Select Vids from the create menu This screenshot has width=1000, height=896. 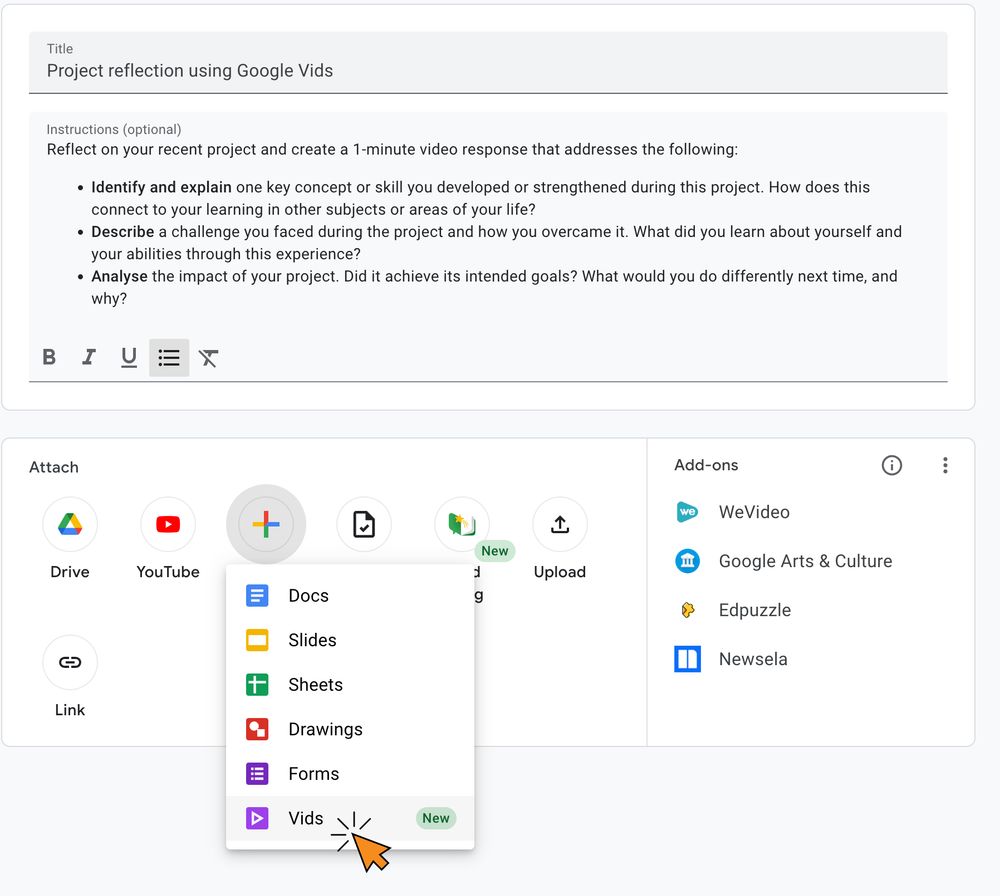[350, 818]
